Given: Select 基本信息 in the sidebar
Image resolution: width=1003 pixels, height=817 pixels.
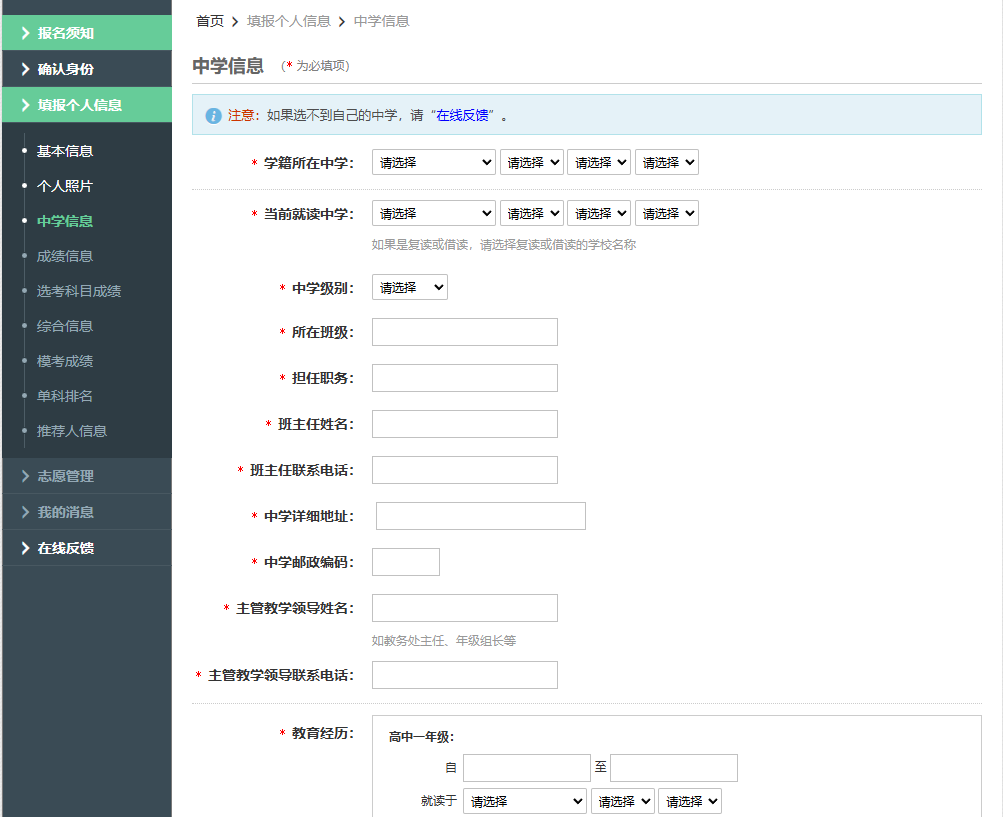Looking at the screenshot, I should [x=65, y=151].
